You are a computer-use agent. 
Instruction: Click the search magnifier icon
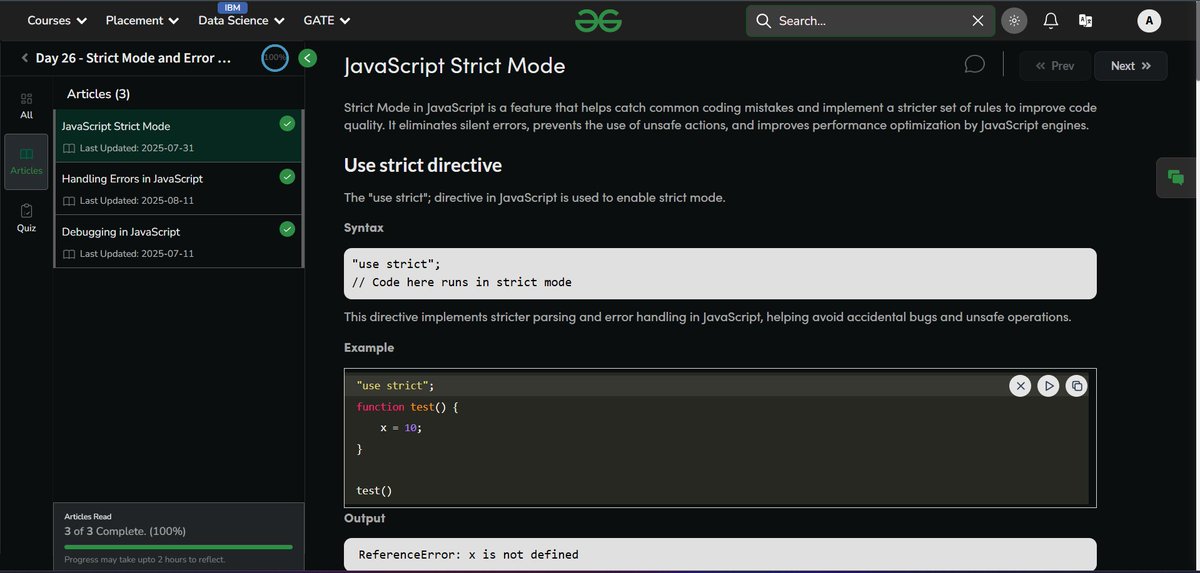point(763,20)
